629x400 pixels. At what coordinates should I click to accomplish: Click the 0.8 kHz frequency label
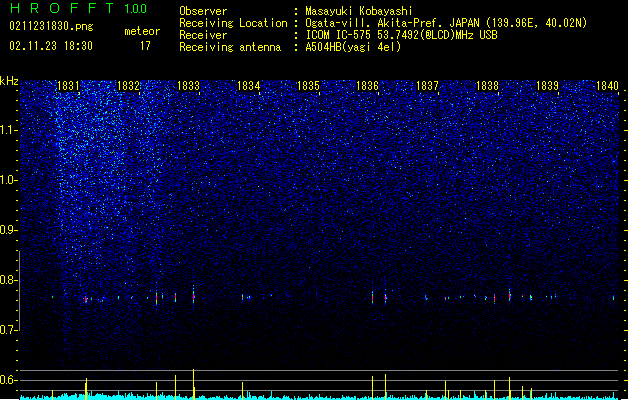point(8,280)
